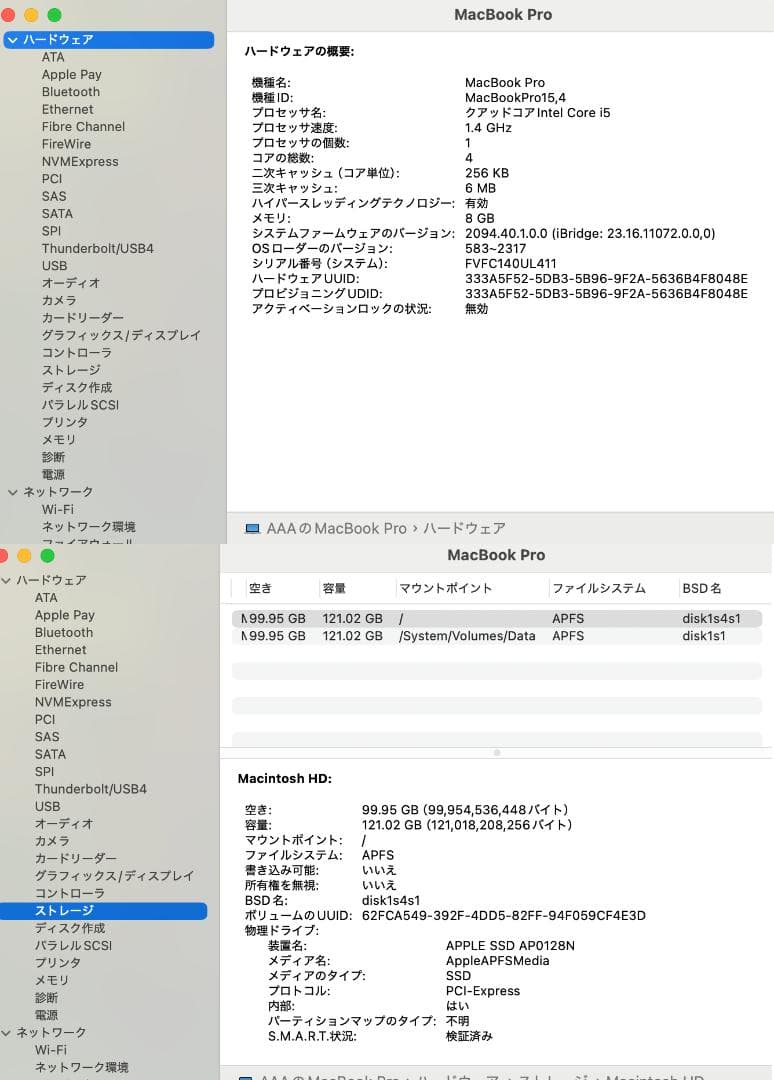Open NVMExpress in the hardware overview window sidebar
The height and width of the screenshot is (1080, 774).
click(80, 161)
